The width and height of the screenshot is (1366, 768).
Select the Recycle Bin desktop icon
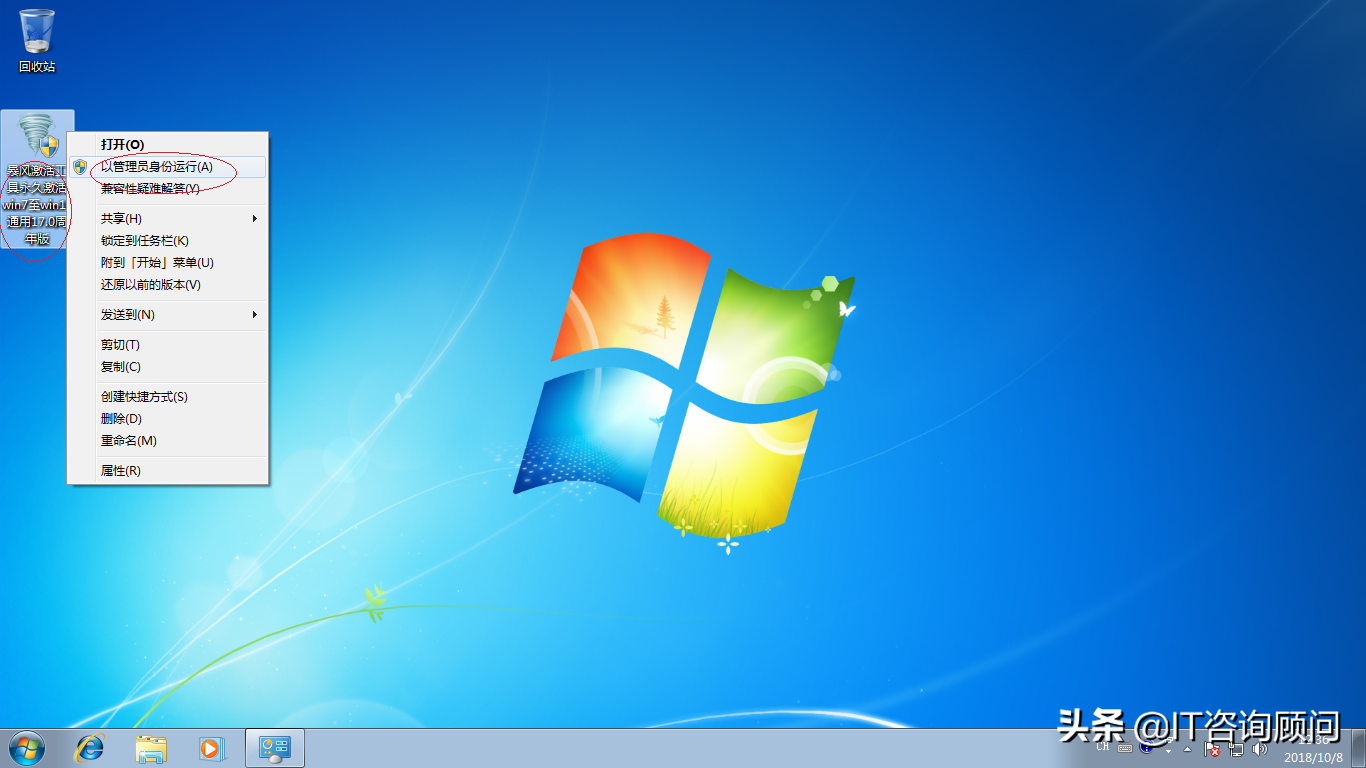(37, 40)
